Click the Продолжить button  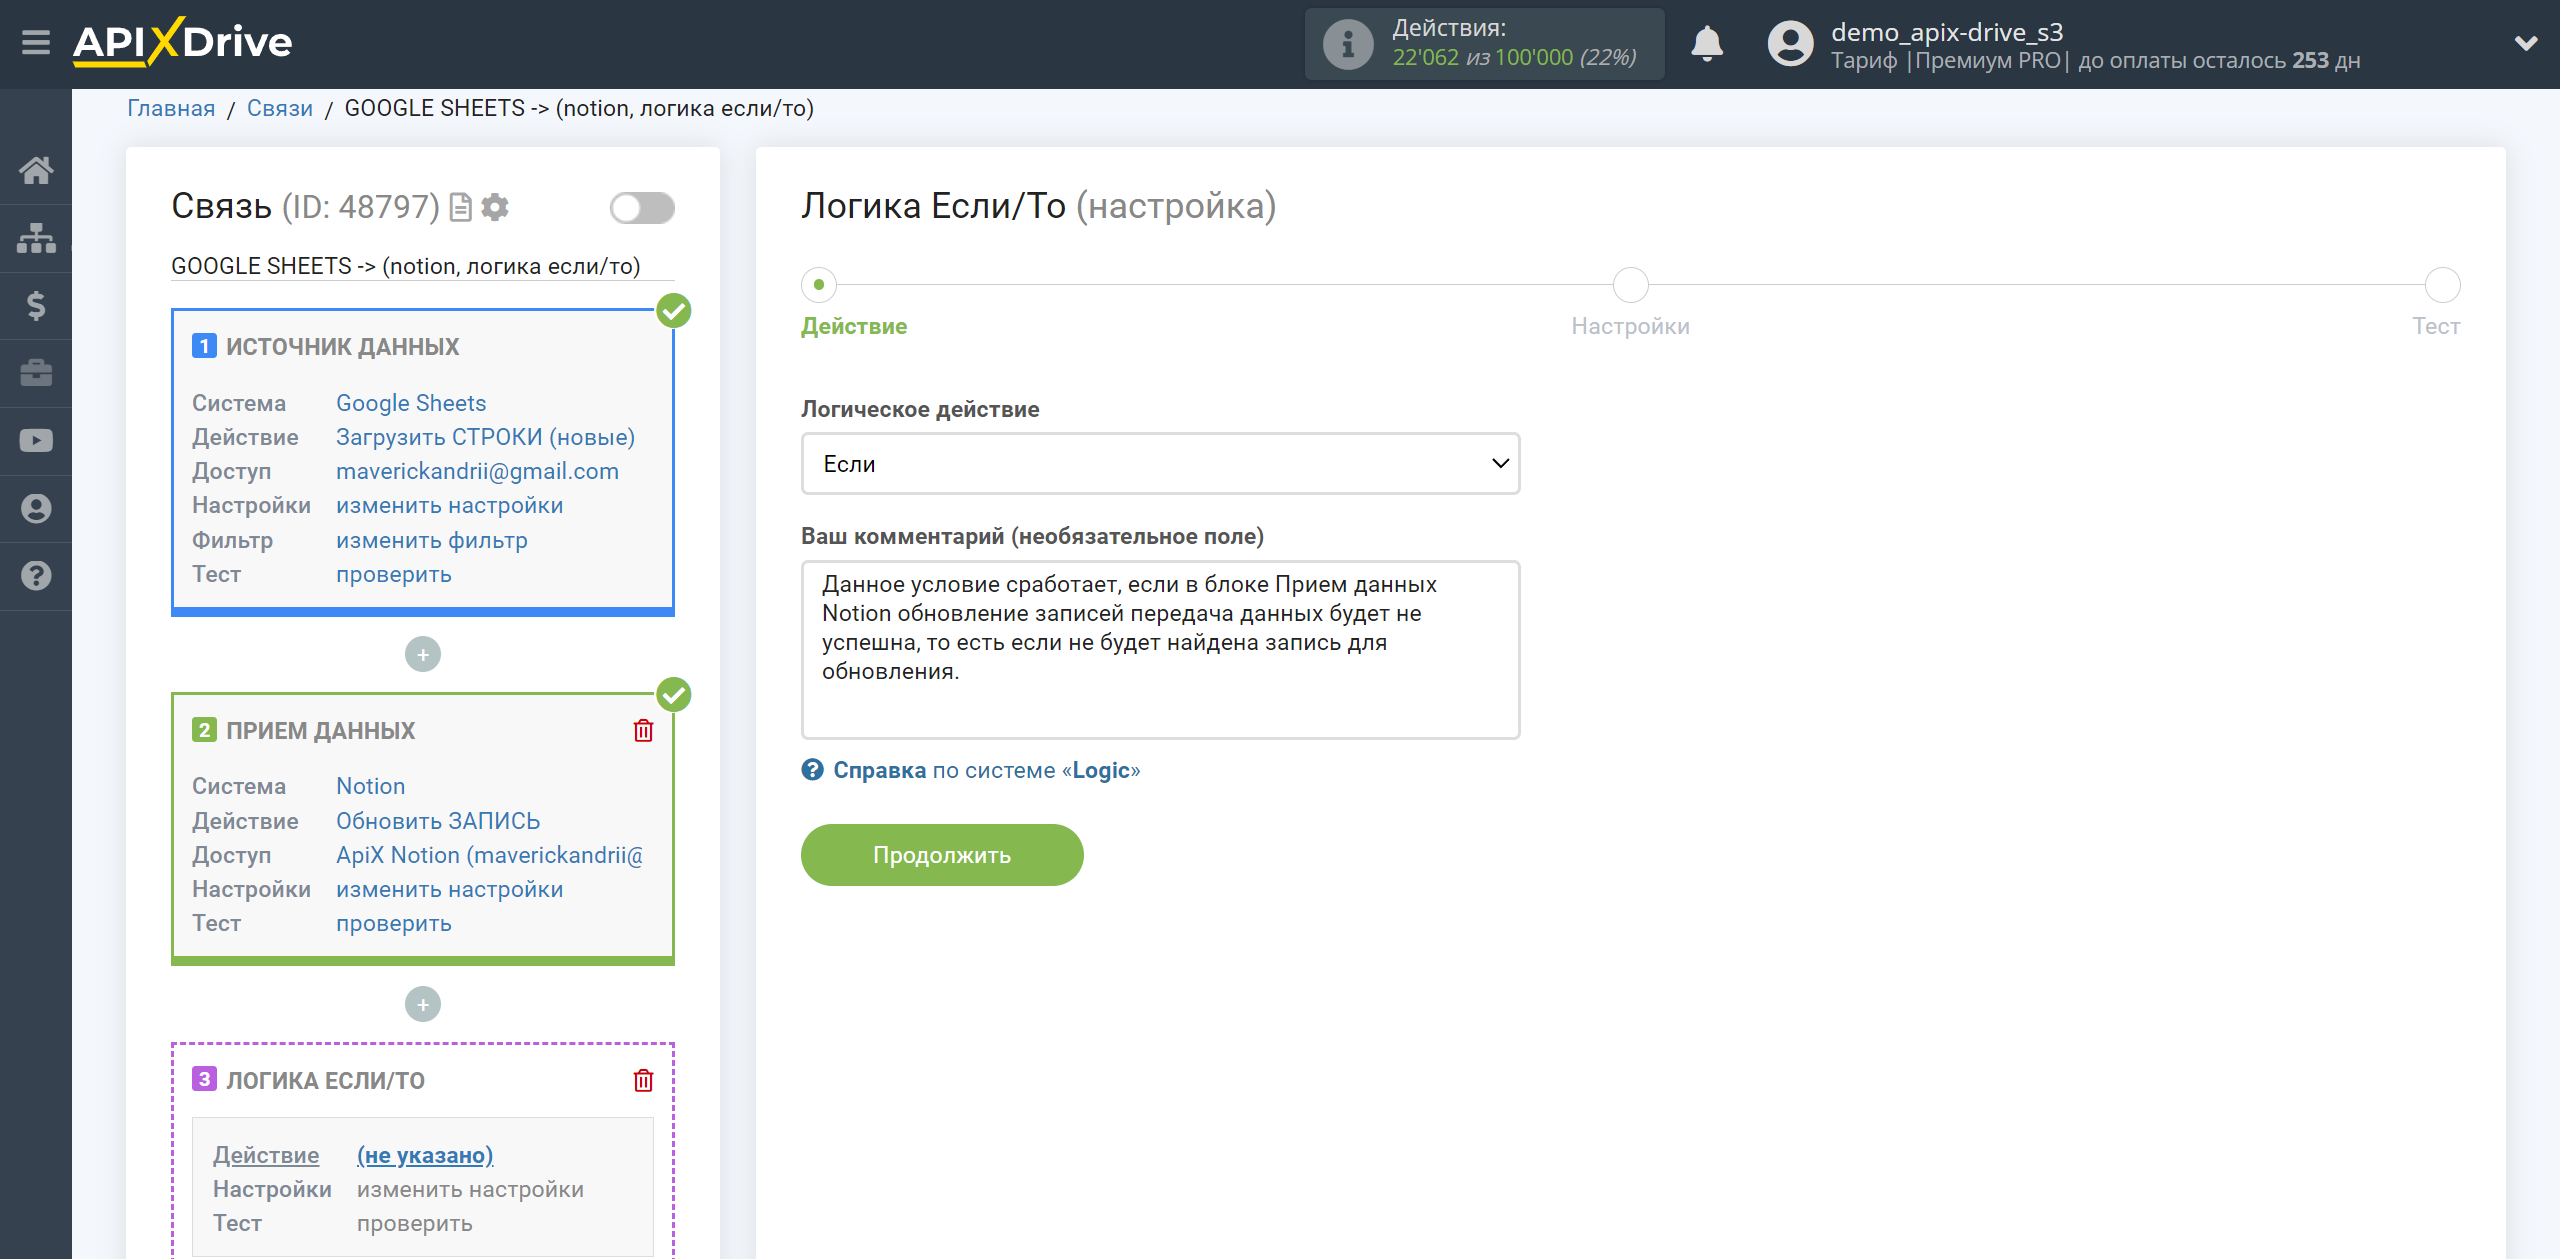point(942,855)
